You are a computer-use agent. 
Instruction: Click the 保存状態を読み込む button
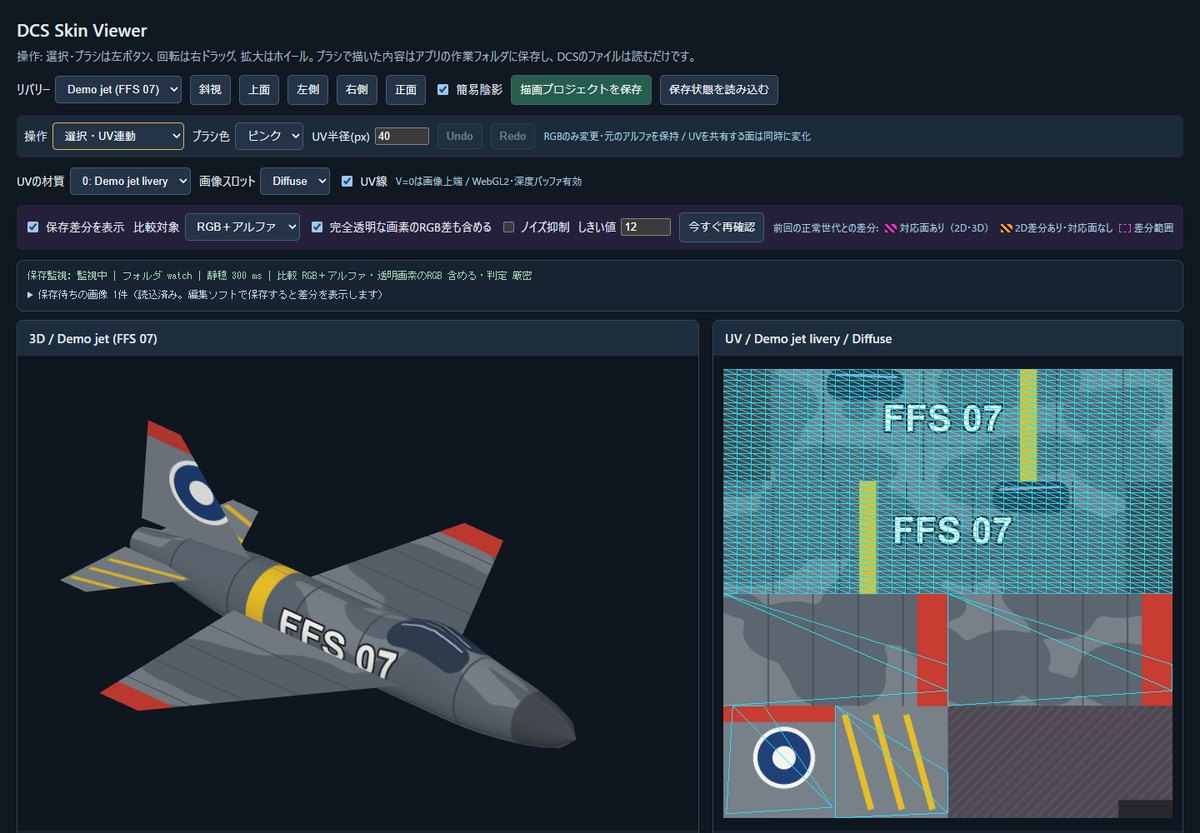[x=719, y=90]
